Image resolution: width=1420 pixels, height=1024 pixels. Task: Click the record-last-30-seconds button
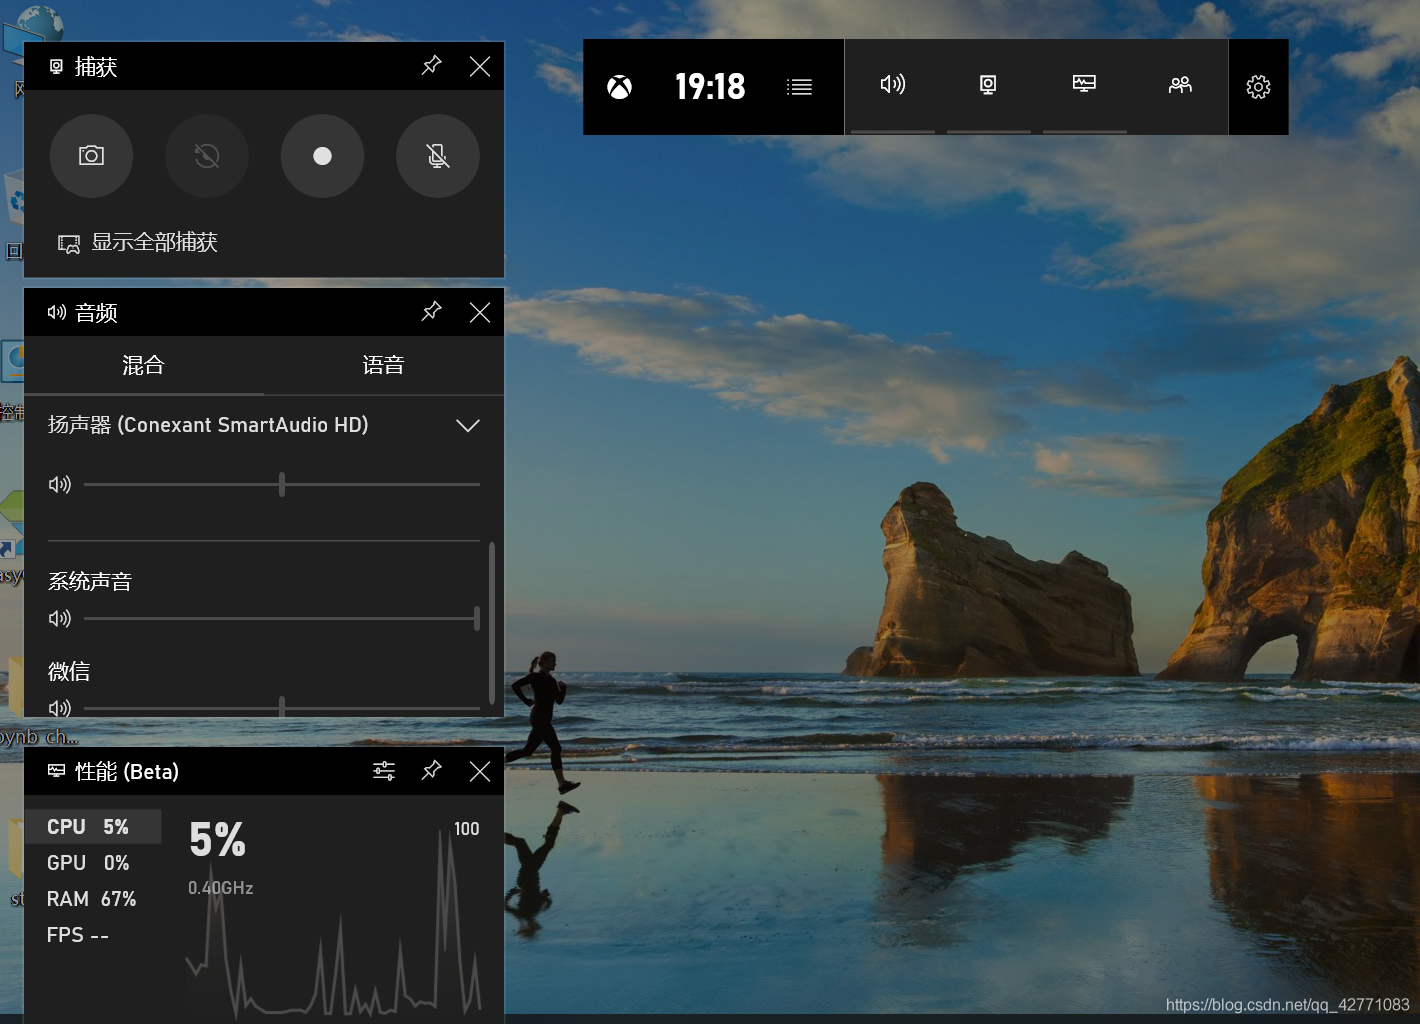[x=207, y=156]
